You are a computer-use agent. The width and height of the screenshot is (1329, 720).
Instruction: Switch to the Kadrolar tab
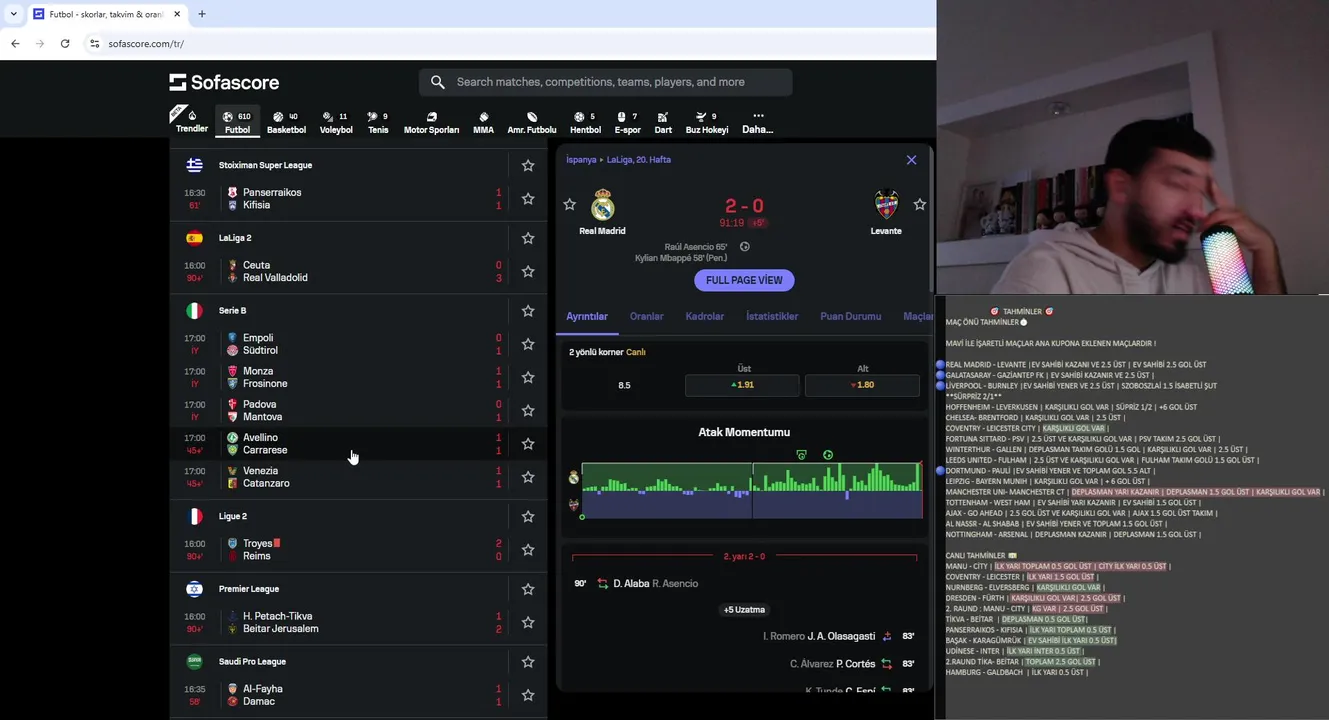[x=704, y=316]
